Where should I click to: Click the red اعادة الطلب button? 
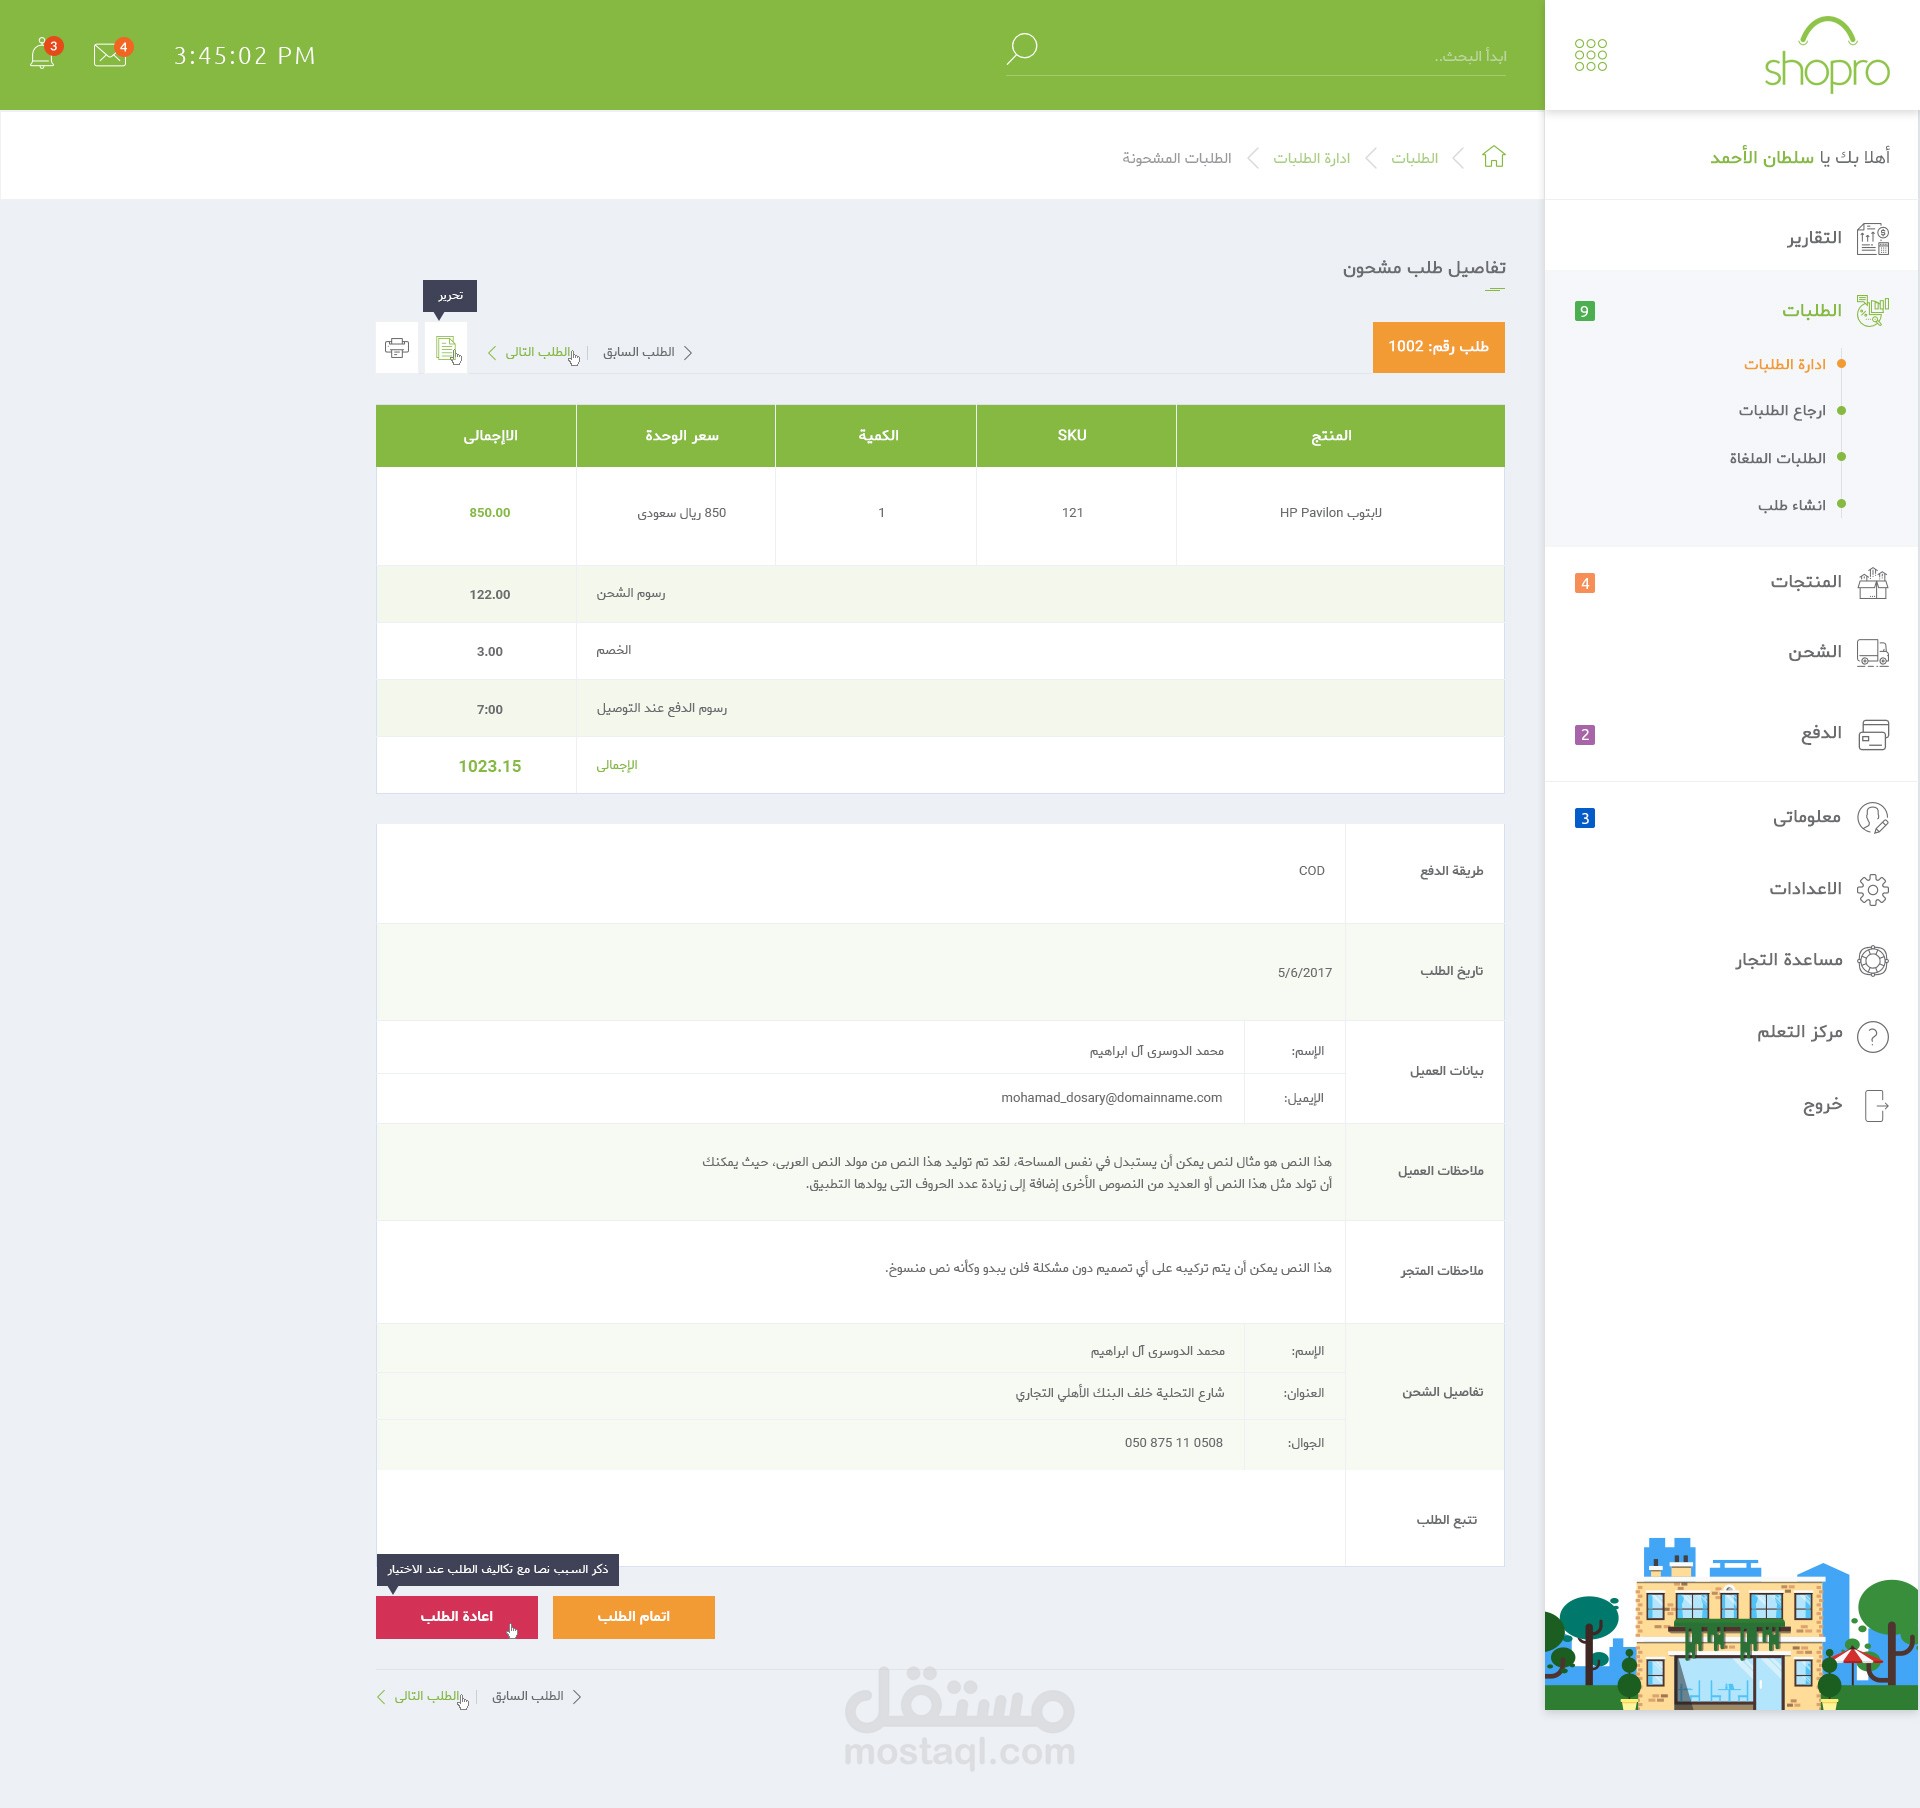click(x=456, y=1617)
